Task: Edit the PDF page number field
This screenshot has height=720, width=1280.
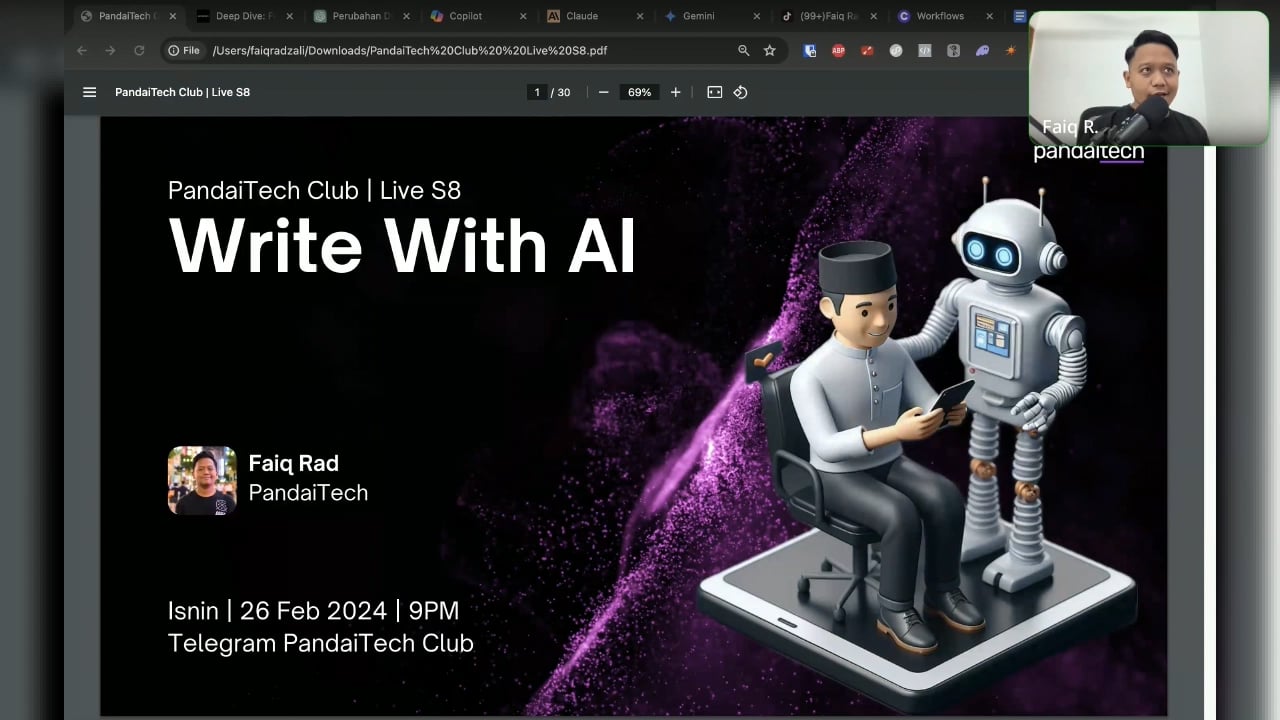Action: (x=537, y=92)
